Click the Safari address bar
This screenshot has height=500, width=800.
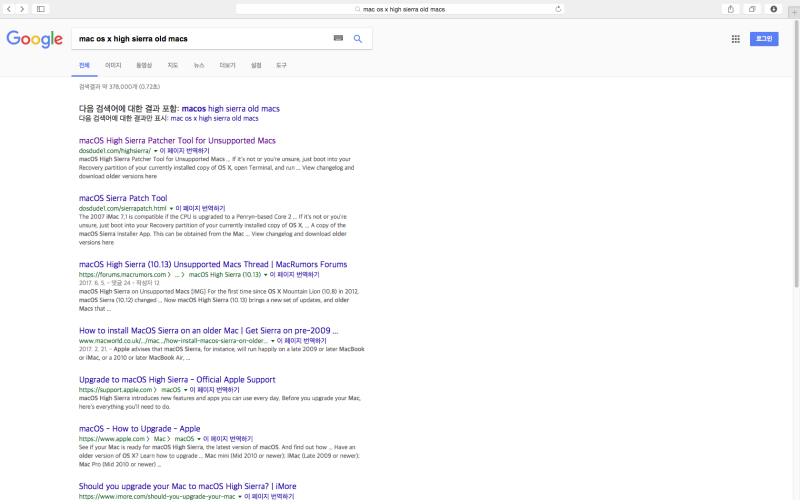pyautogui.click(x=400, y=9)
